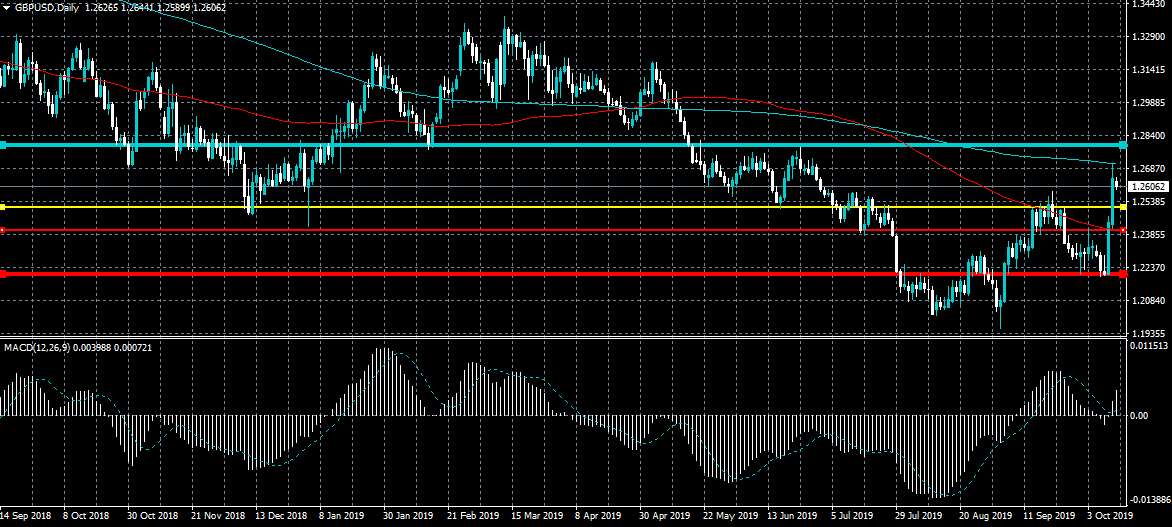Screen dimensions: 1172x527
Task: Select the thick red line's left-end handle
Action: point(3,274)
